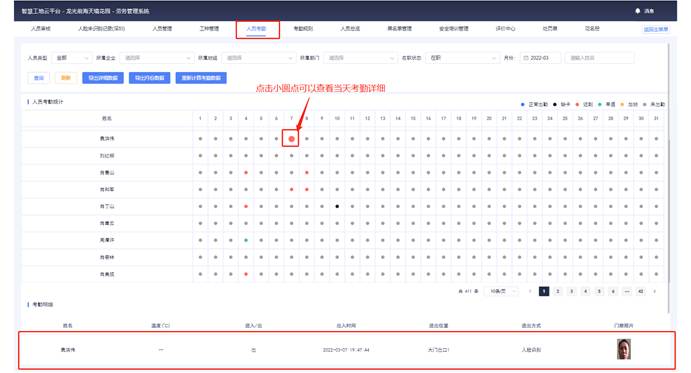Viewport: 691px width, 373px height.
Task: Go to page 2 in pagination
Action: [558, 291]
